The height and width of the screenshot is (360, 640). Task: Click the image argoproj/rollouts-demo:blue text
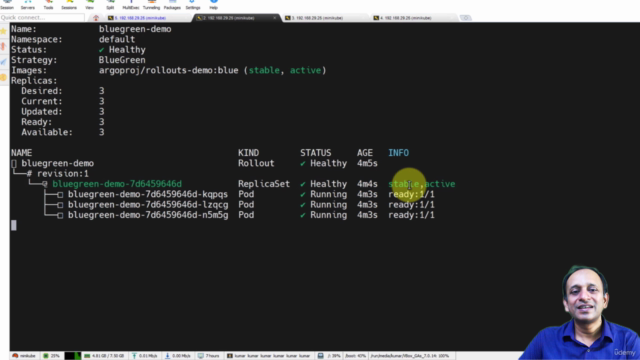click(169, 70)
